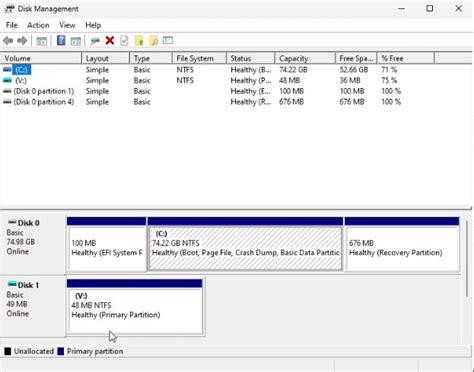Click the Forward arrow toolbar icon

point(22,41)
